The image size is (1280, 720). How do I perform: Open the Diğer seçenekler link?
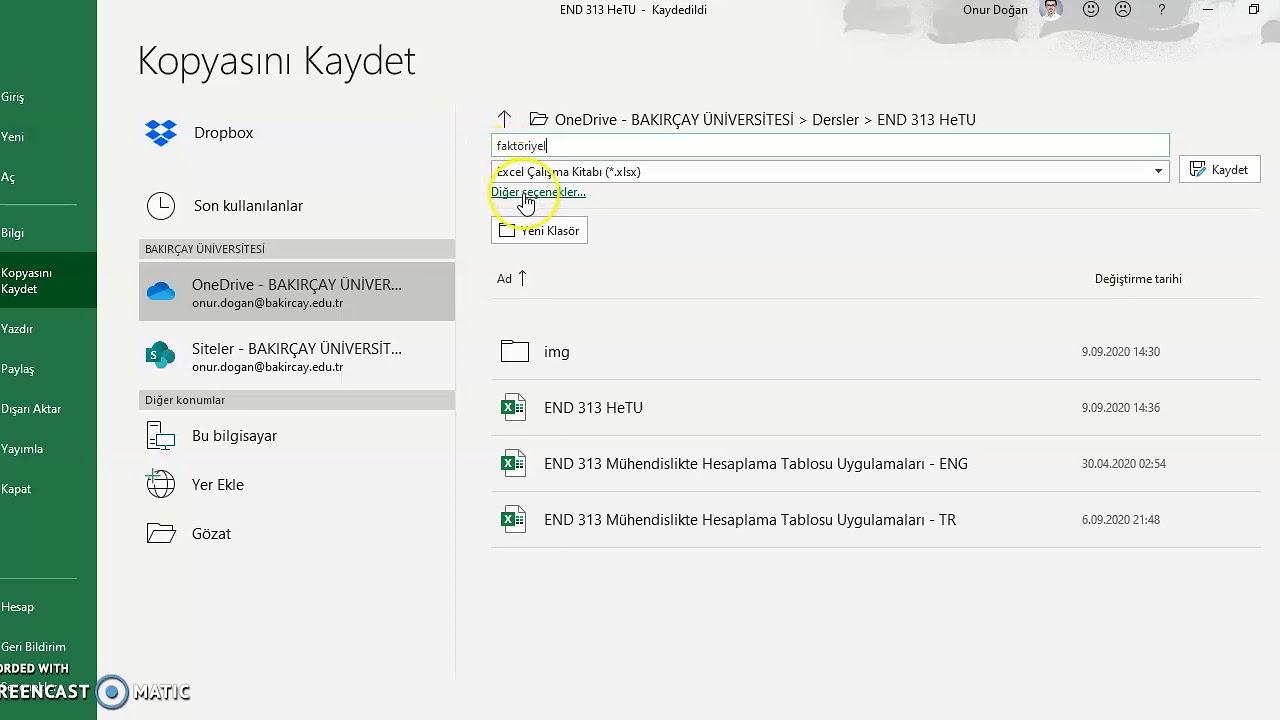tap(538, 192)
